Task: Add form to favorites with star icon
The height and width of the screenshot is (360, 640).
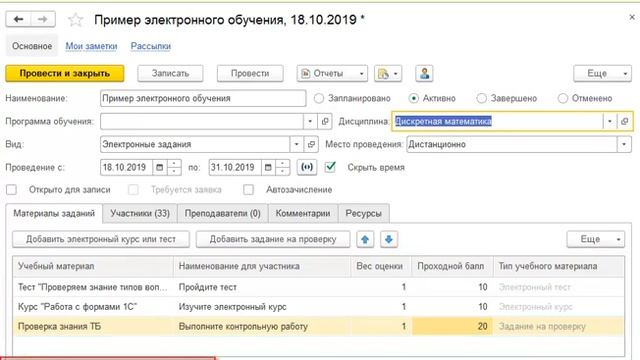Action: 76,20
